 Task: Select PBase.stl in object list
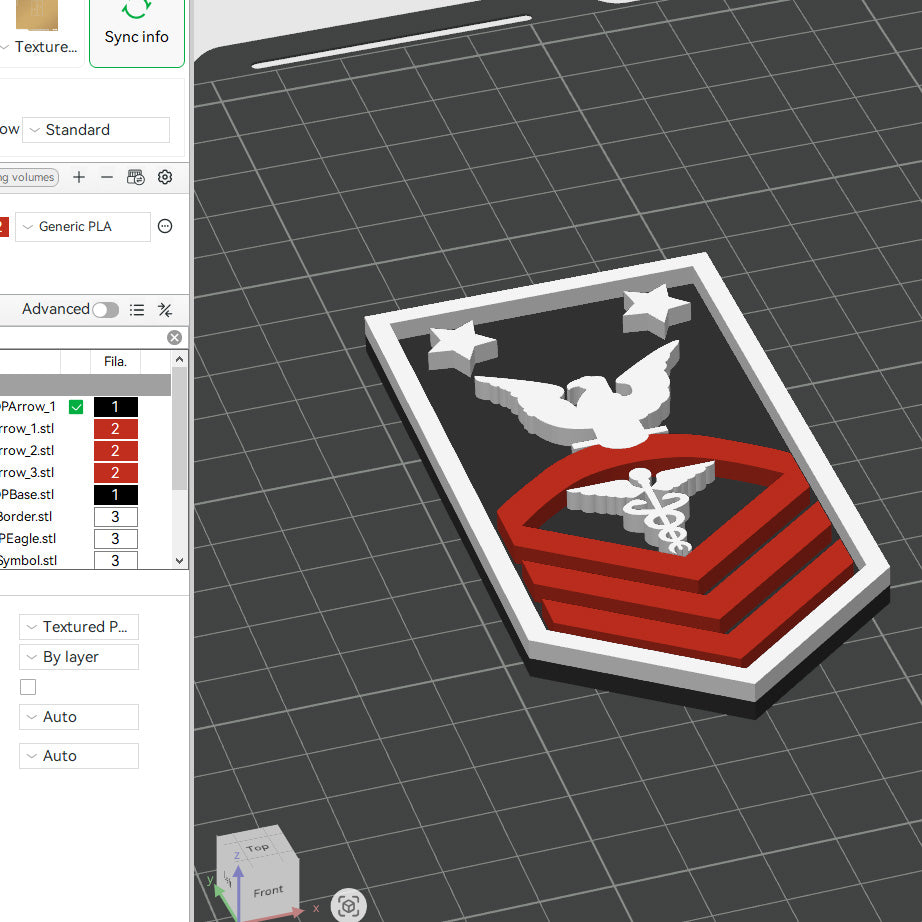pyautogui.click(x=27, y=495)
